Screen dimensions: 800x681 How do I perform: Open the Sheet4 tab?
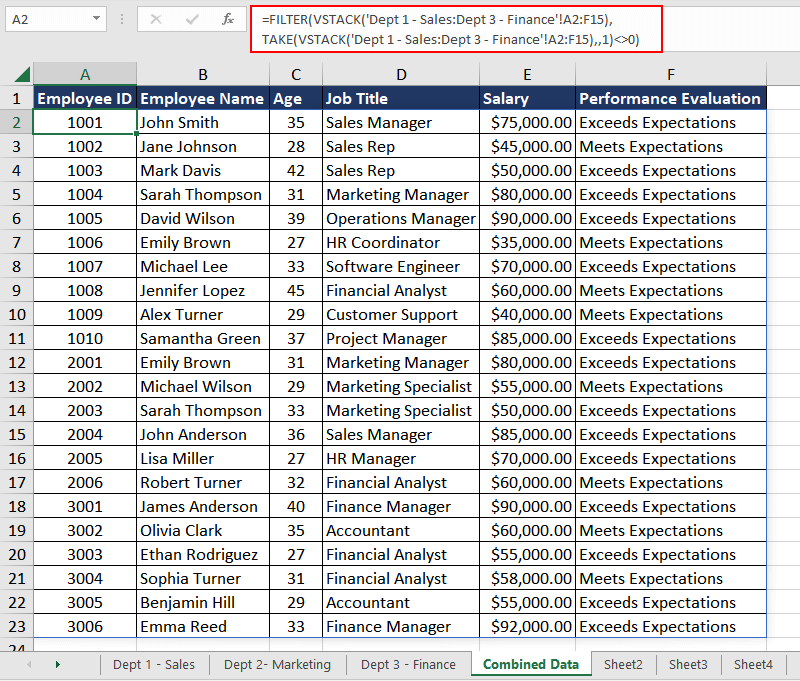pos(753,664)
